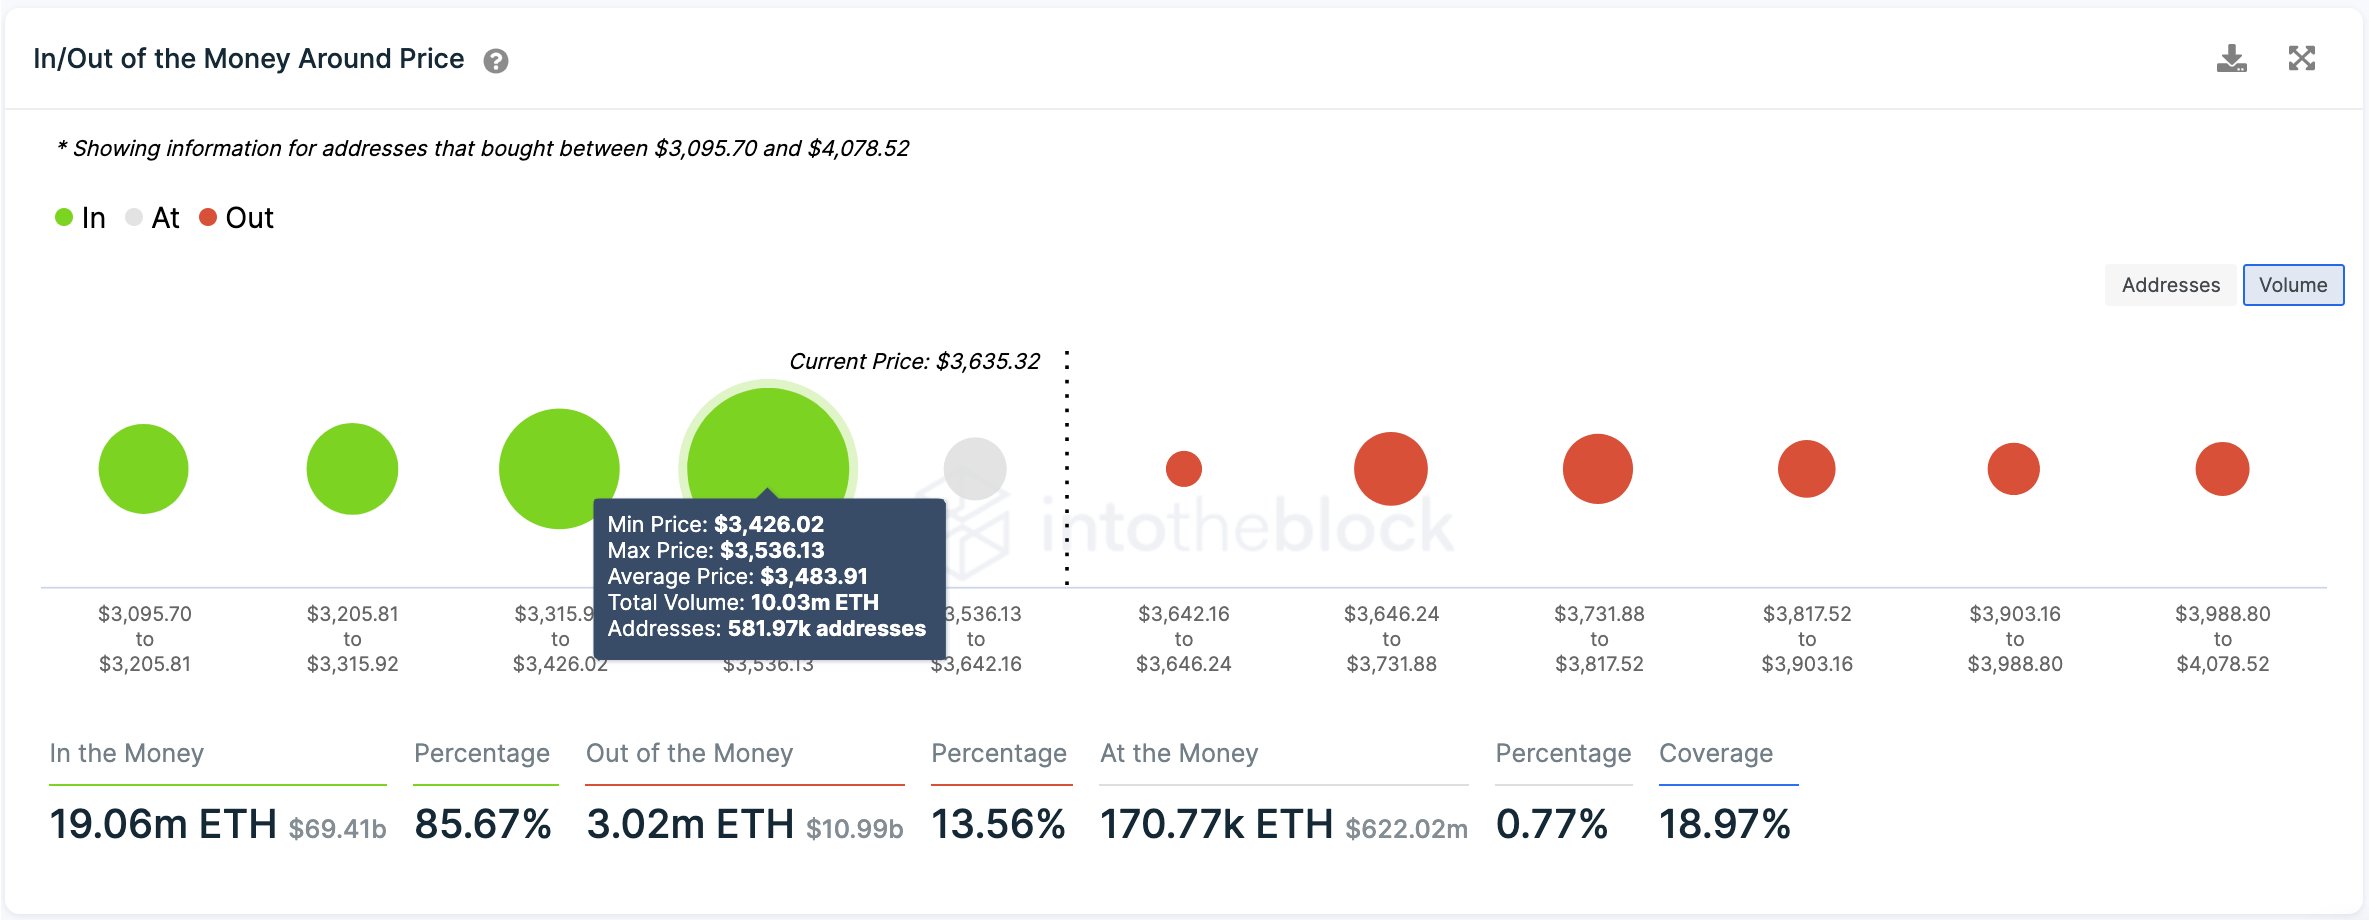Click the Coverage stat label
This screenshot has height=920, width=2369.
pyautogui.click(x=1716, y=753)
